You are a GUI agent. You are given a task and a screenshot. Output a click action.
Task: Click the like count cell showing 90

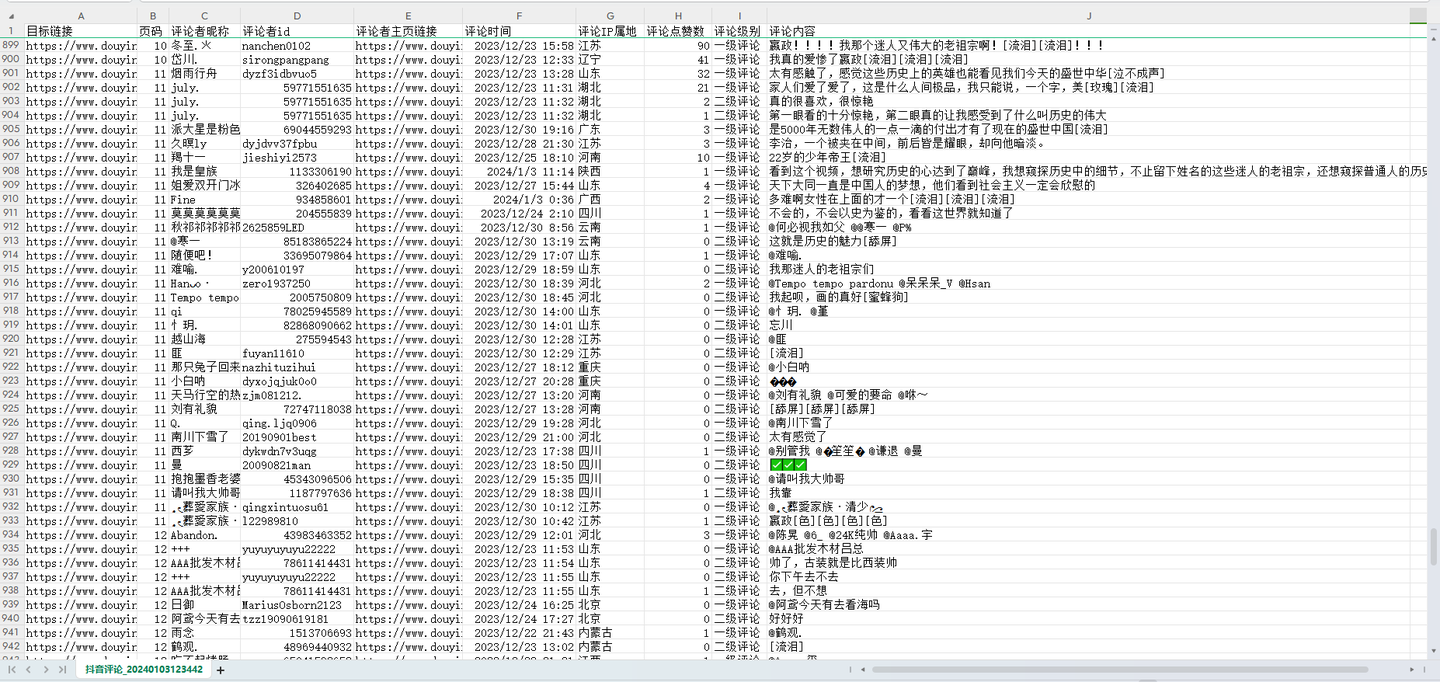677,45
